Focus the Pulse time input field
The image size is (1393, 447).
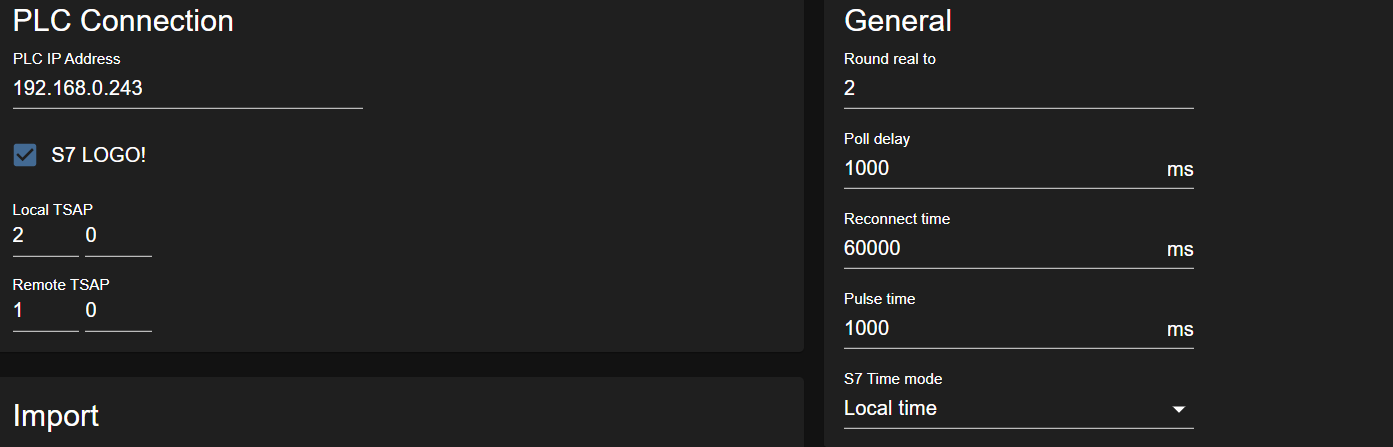pos(1000,328)
